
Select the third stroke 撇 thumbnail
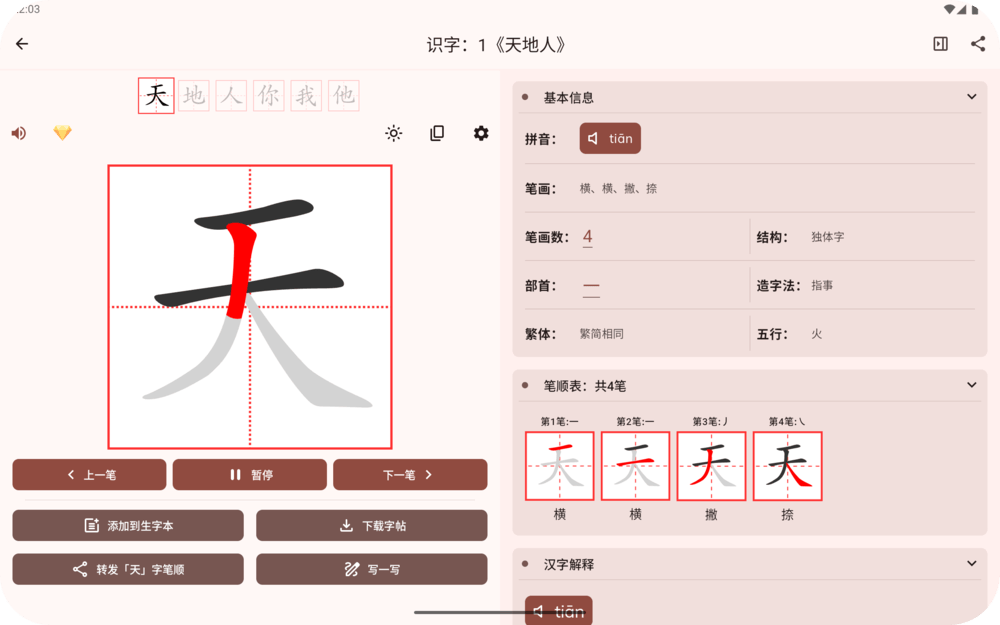[711, 465]
